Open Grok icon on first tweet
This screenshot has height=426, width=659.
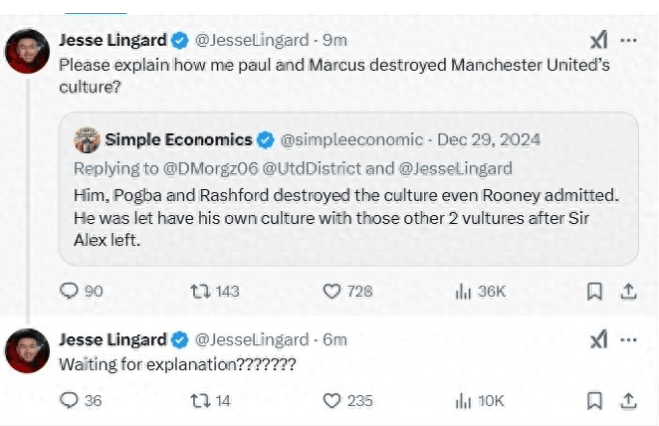coord(598,40)
